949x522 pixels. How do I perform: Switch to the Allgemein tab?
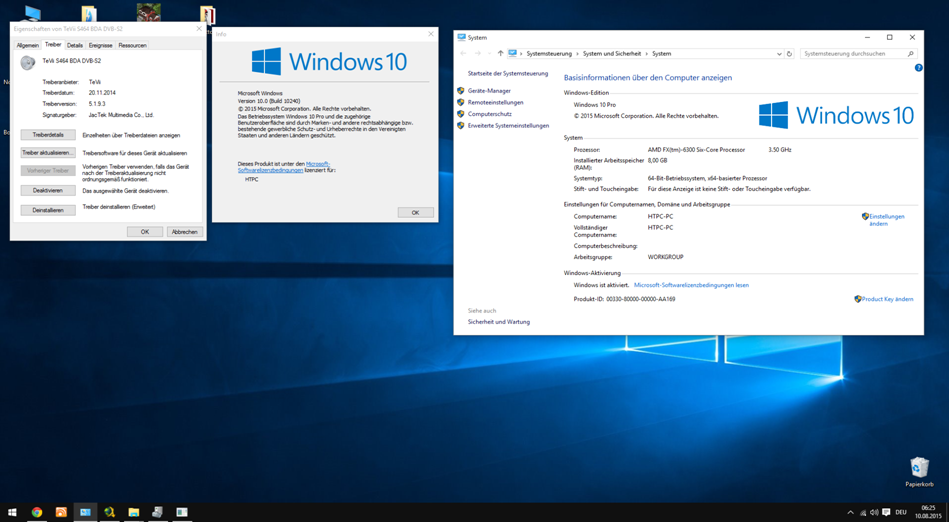pos(27,45)
